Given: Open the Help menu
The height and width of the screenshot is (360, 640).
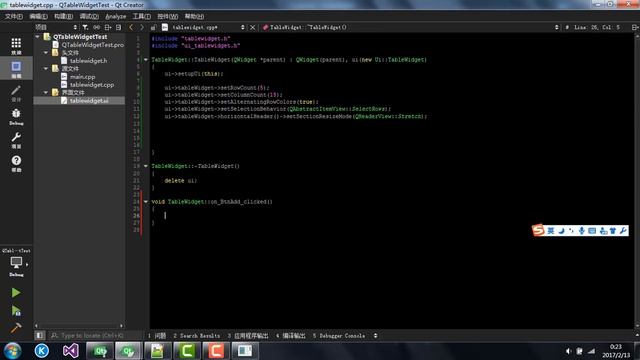Looking at the screenshot, I should [194, 16].
